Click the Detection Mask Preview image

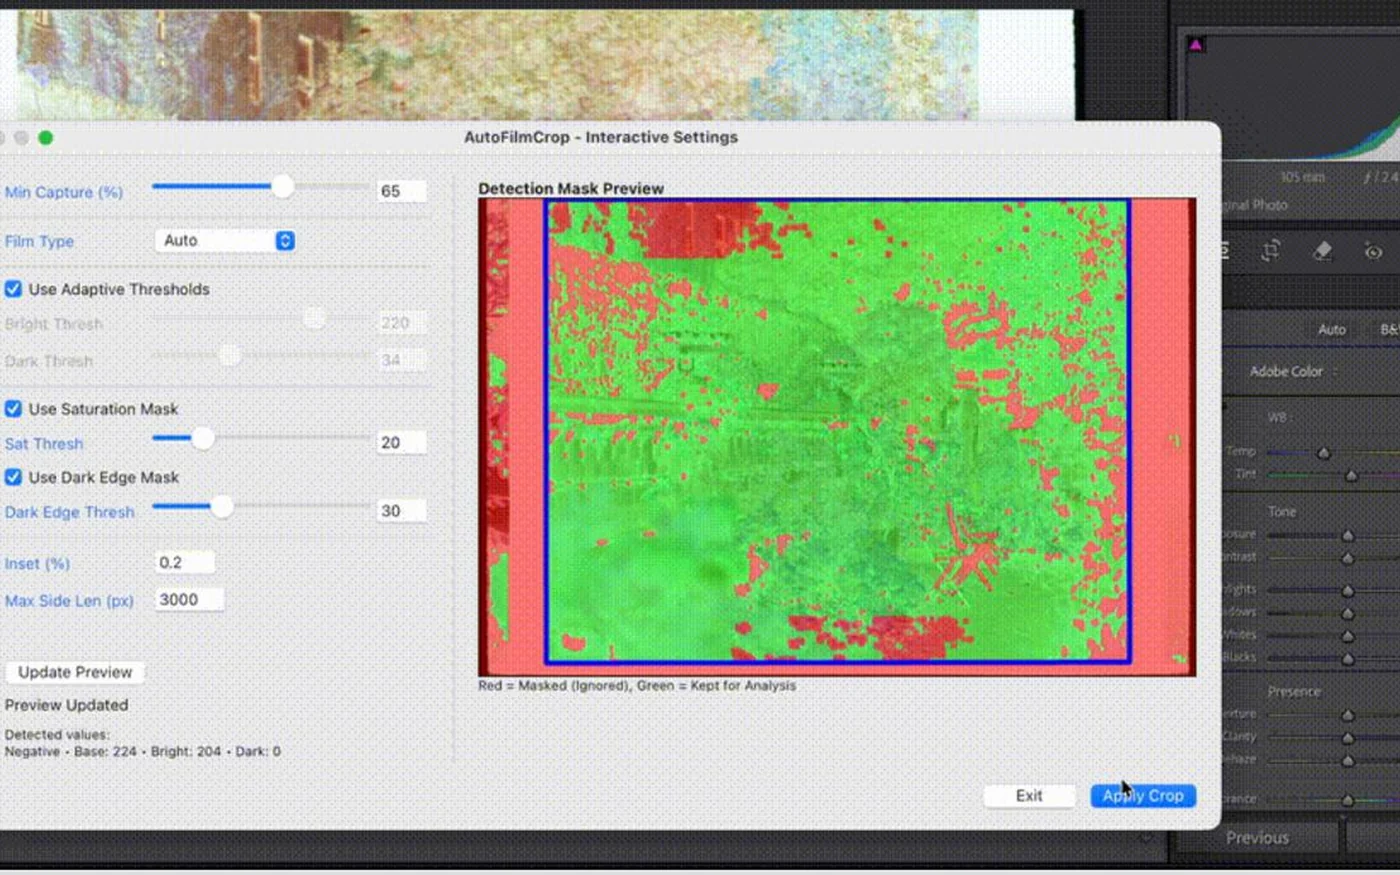(x=837, y=437)
